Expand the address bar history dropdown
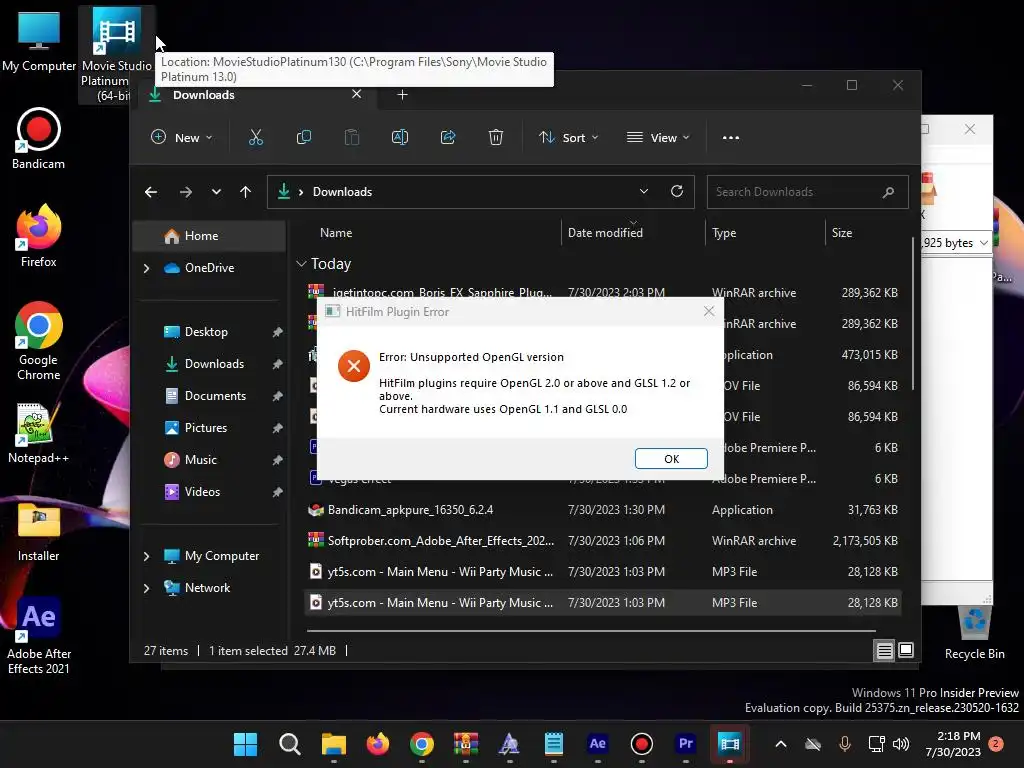 coord(644,191)
